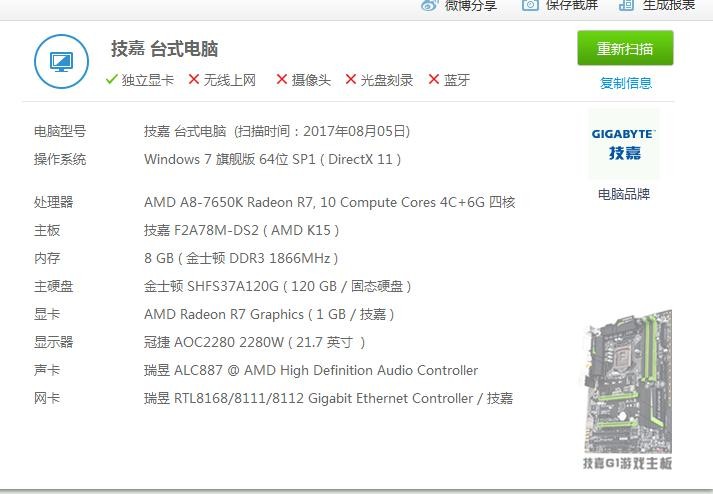Image resolution: width=713 pixels, height=494 pixels.
Task: Click the 电脑型号 label
Action: pyautogui.click(x=60, y=131)
